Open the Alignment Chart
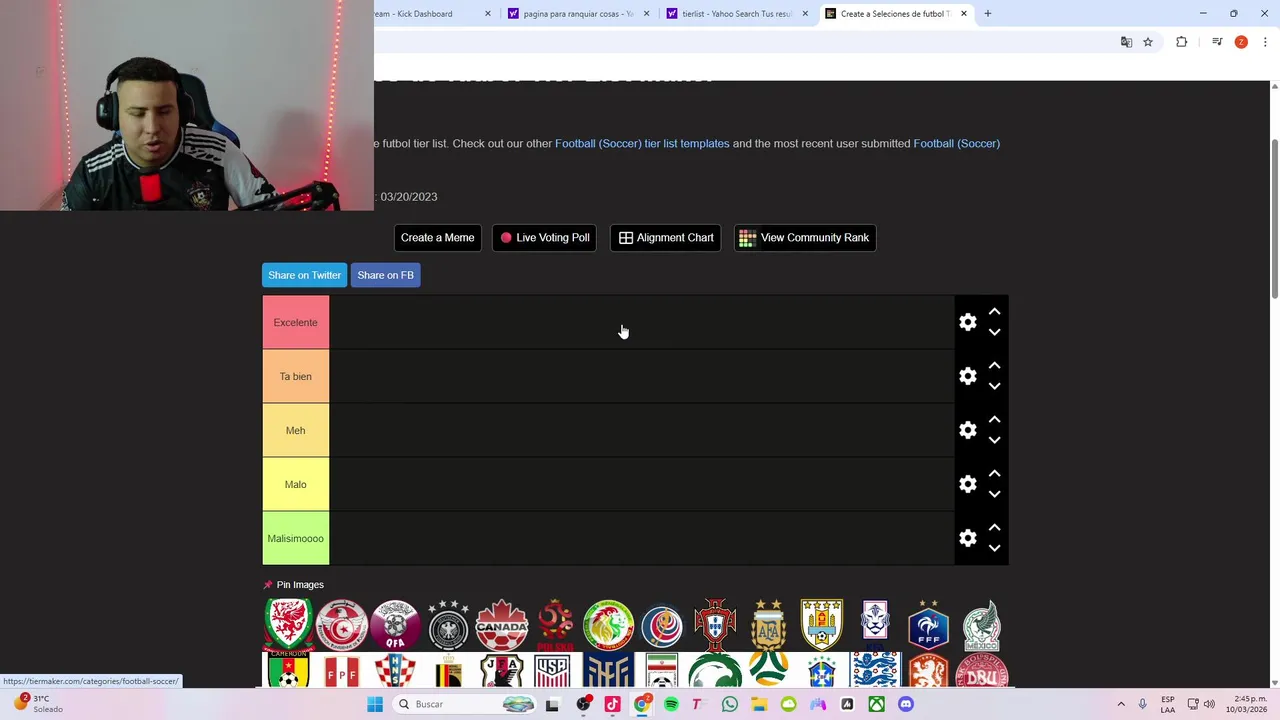The height and width of the screenshot is (720, 1280). [665, 237]
